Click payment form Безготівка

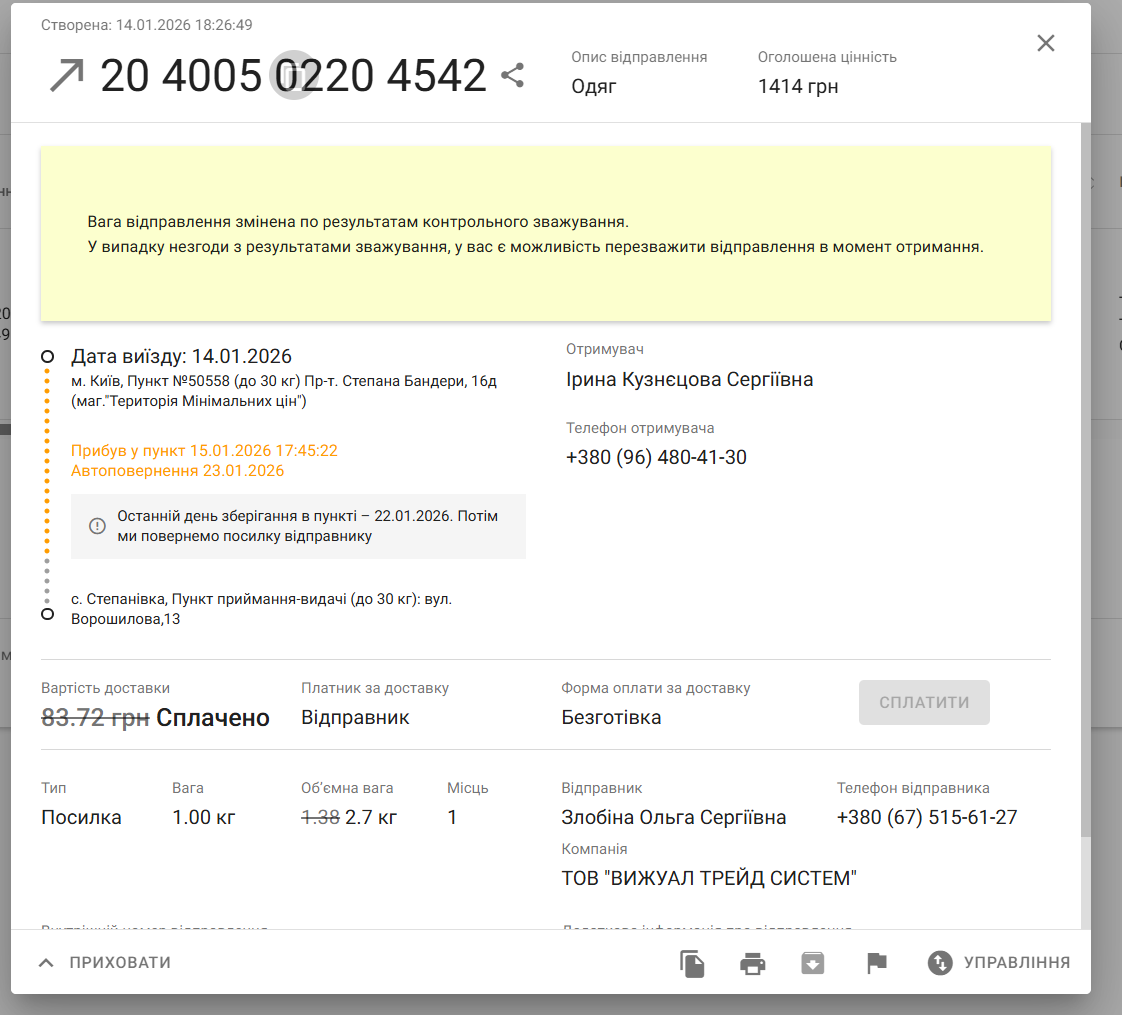tap(611, 717)
